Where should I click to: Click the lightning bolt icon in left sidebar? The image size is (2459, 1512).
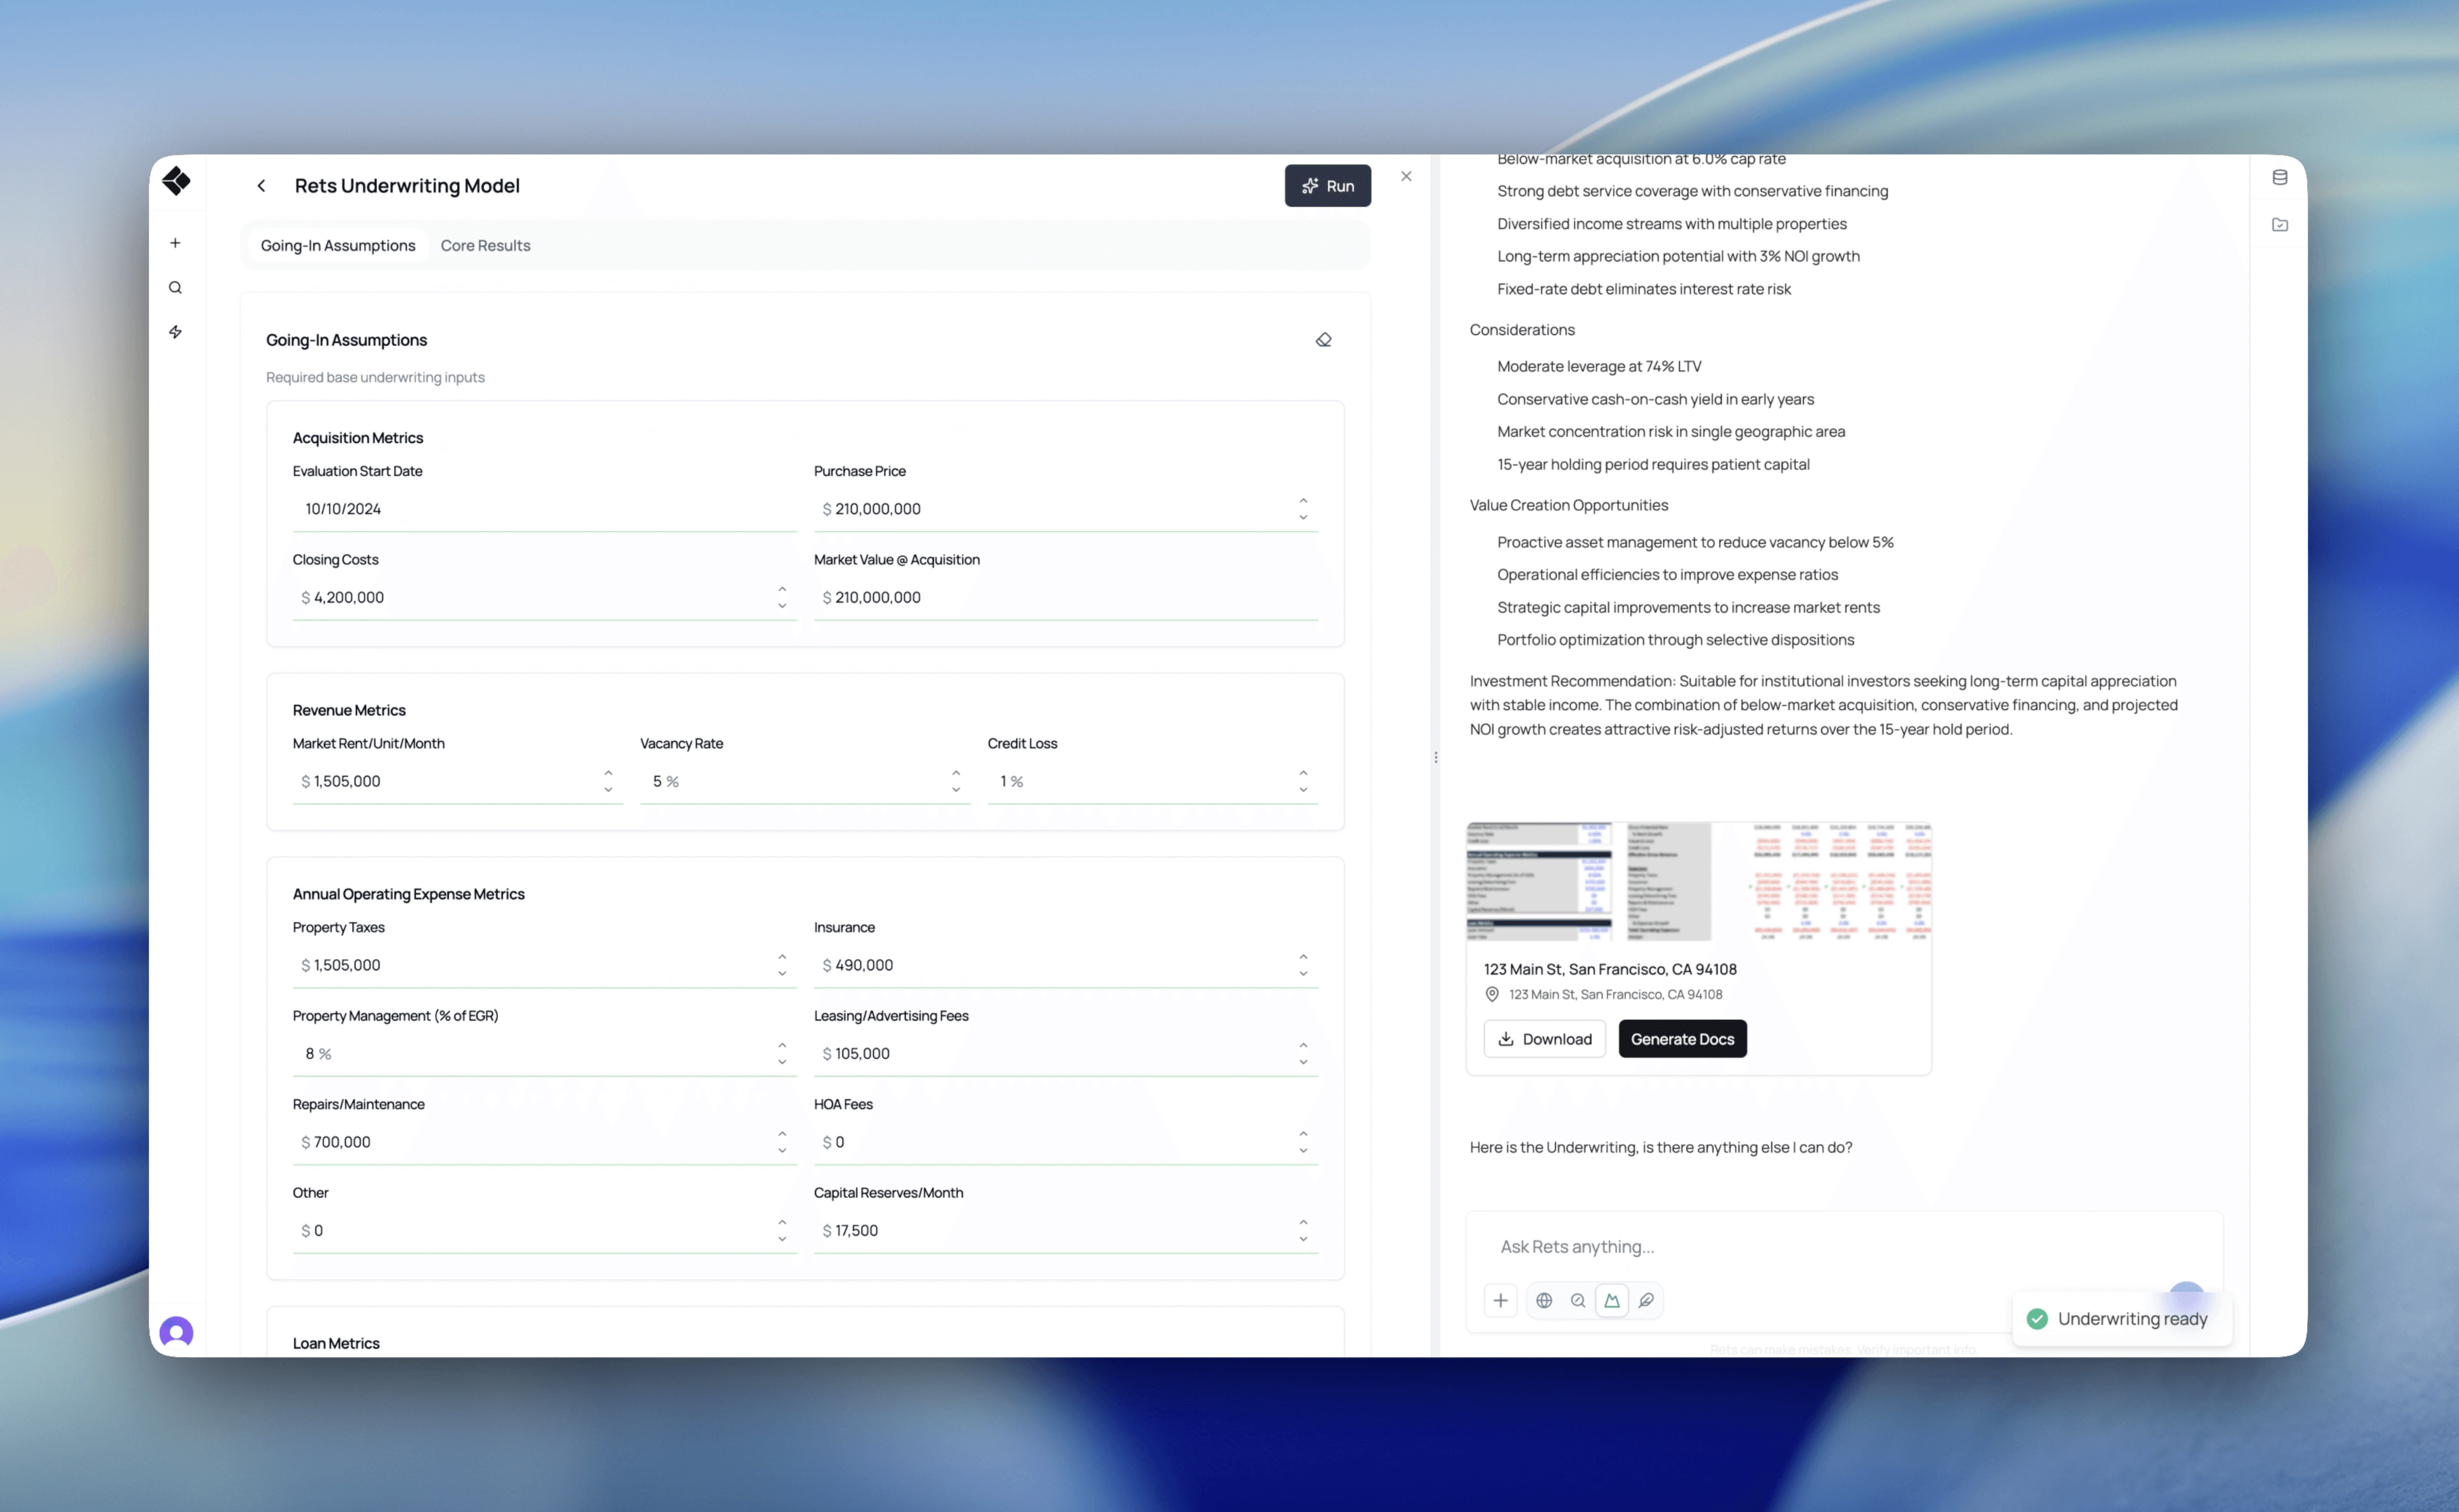pos(175,332)
